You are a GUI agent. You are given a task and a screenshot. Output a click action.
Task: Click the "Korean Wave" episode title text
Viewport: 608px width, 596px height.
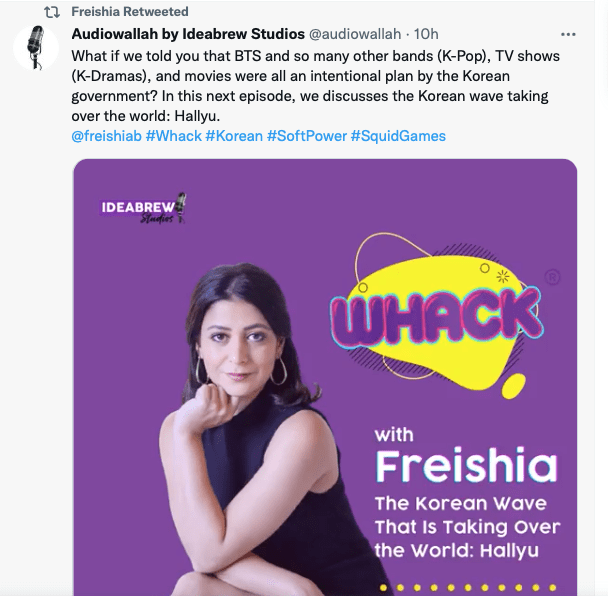click(466, 527)
